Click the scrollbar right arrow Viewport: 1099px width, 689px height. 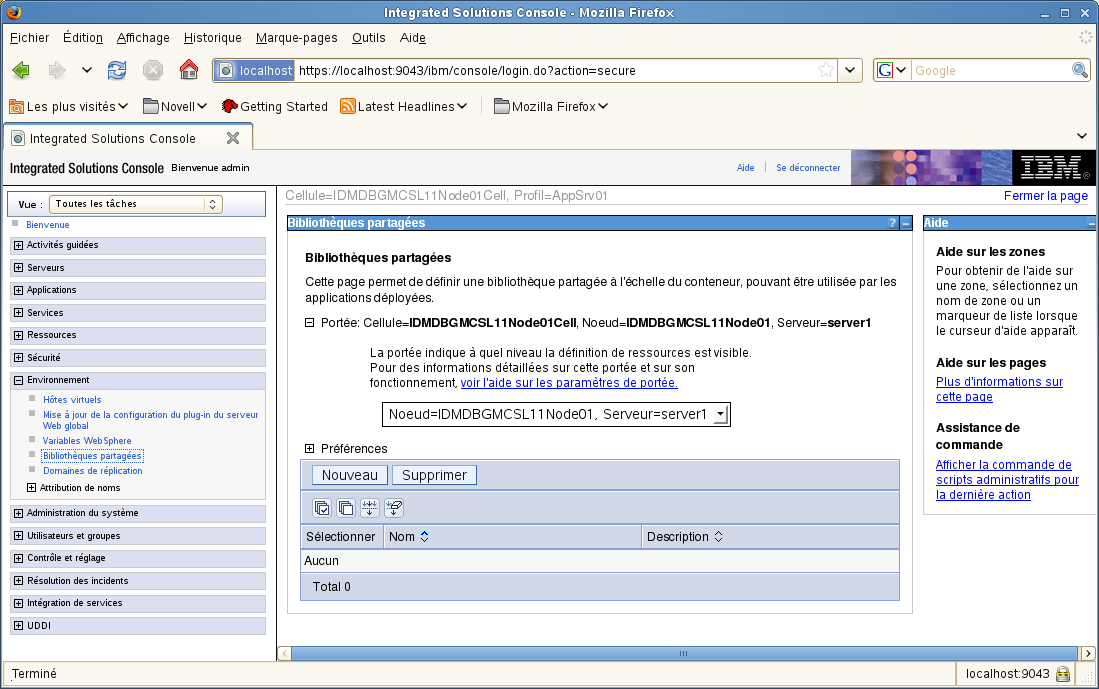click(1088, 653)
